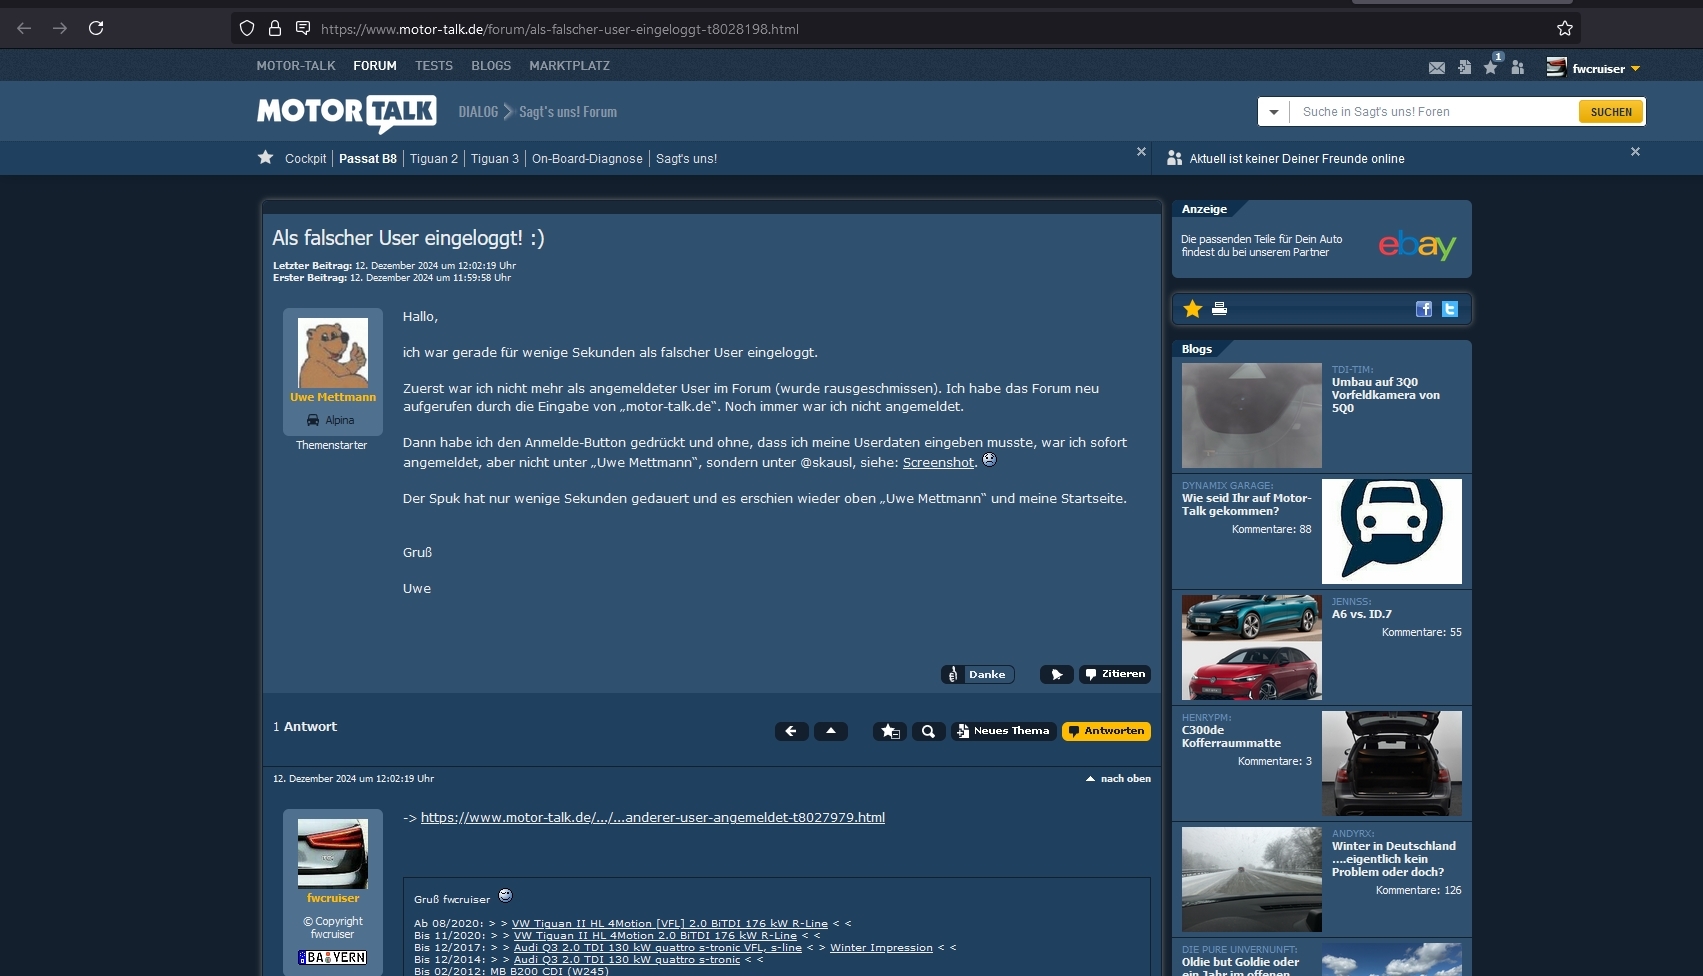
Task: Open favorites star with notification badge
Action: [x=1491, y=67]
